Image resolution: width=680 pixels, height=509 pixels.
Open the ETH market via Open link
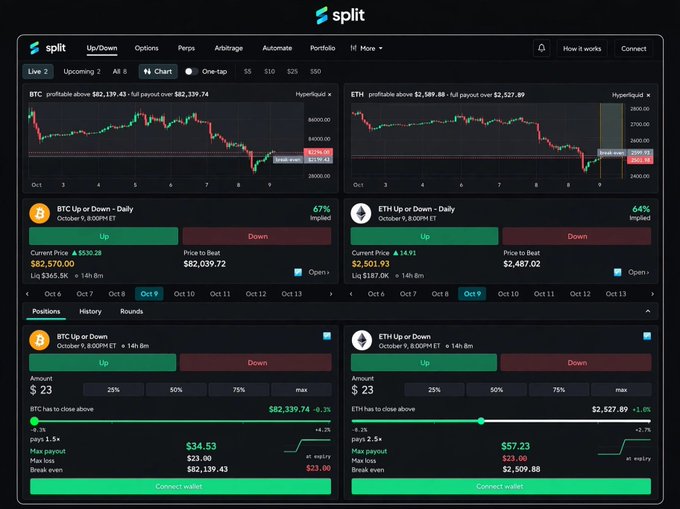[x=638, y=272]
